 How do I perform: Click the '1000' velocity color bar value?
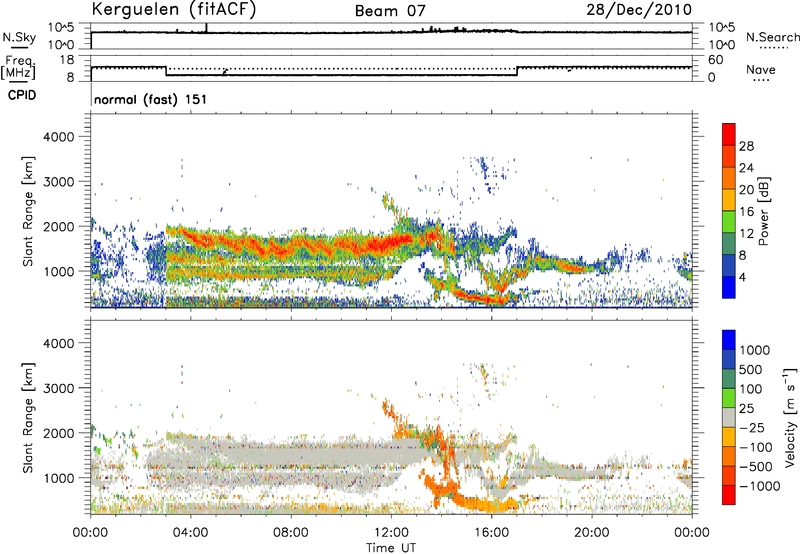click(755, 350)
